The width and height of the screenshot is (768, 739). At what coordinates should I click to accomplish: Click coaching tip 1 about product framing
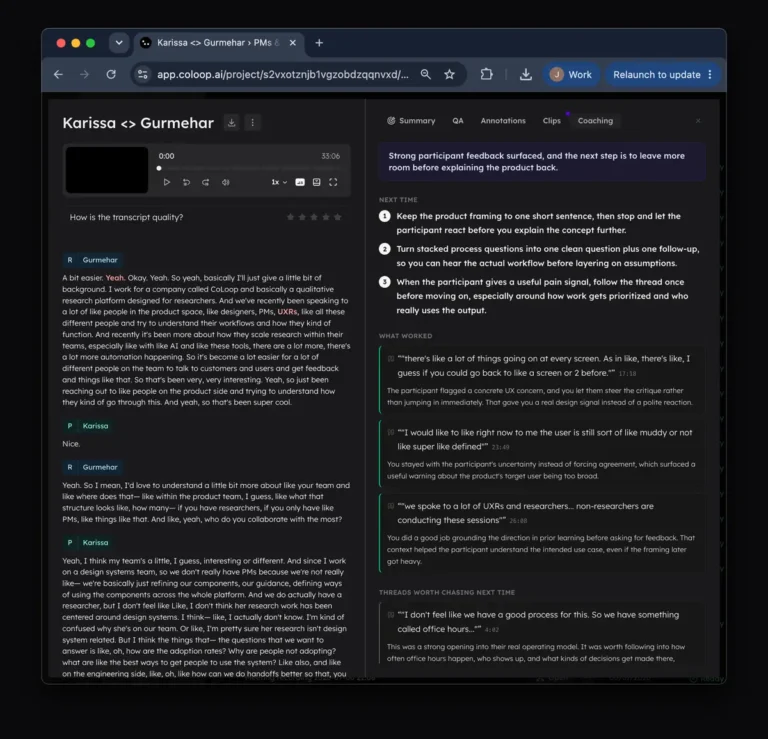tap(538, 223)
